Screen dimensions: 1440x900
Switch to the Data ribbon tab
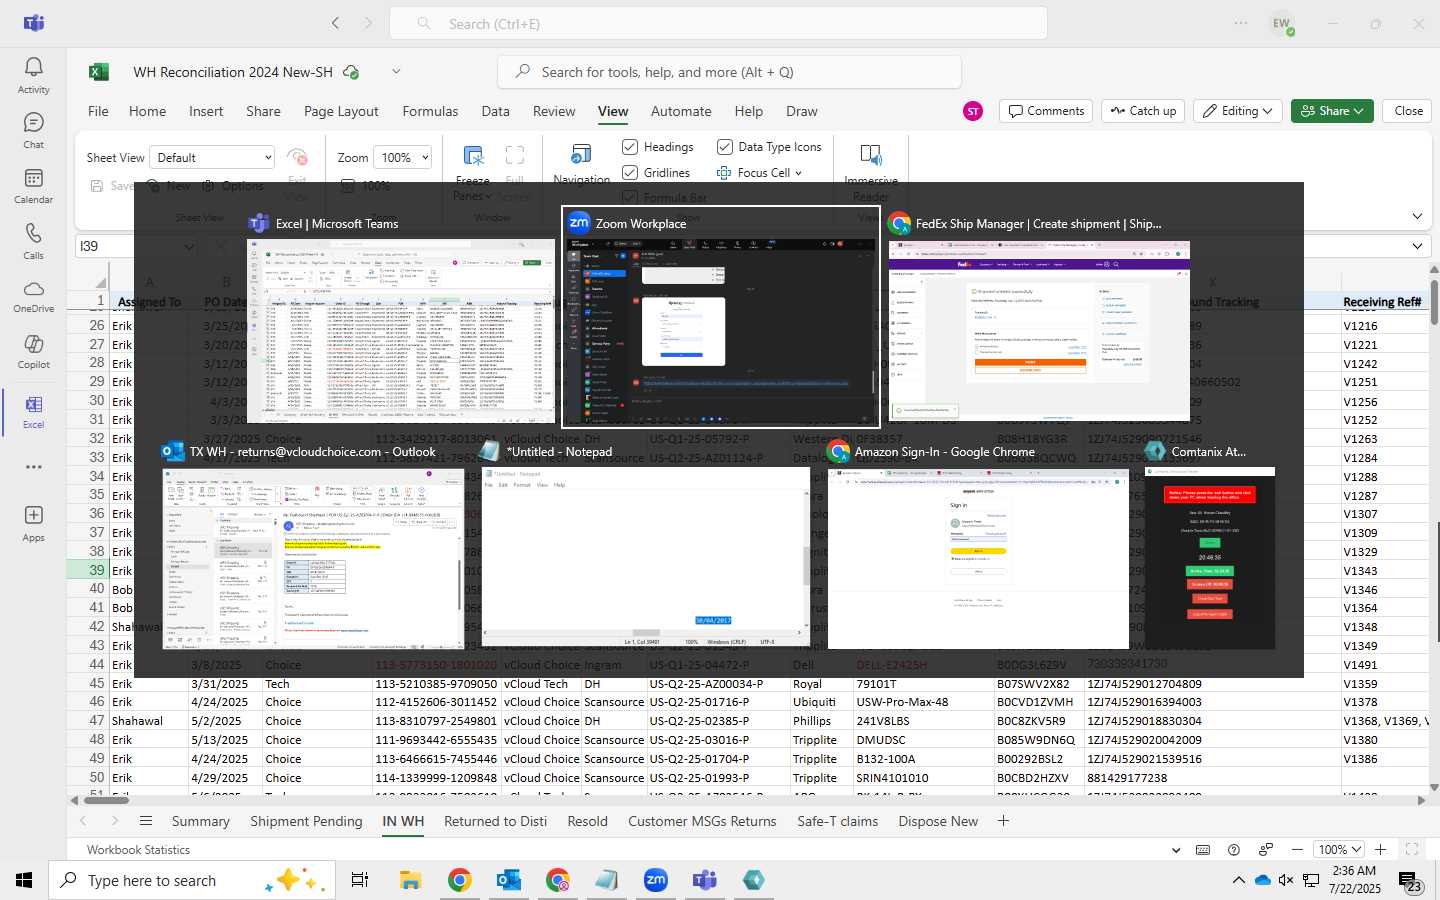coord(495,111)
